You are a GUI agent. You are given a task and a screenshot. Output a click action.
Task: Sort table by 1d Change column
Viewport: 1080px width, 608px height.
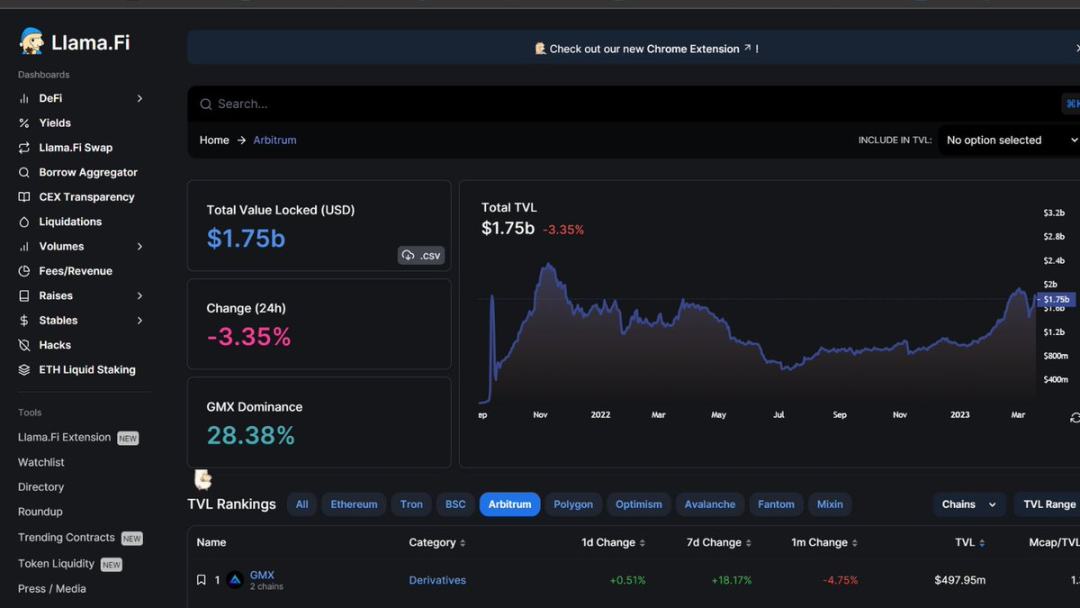(x=614, y=543)
